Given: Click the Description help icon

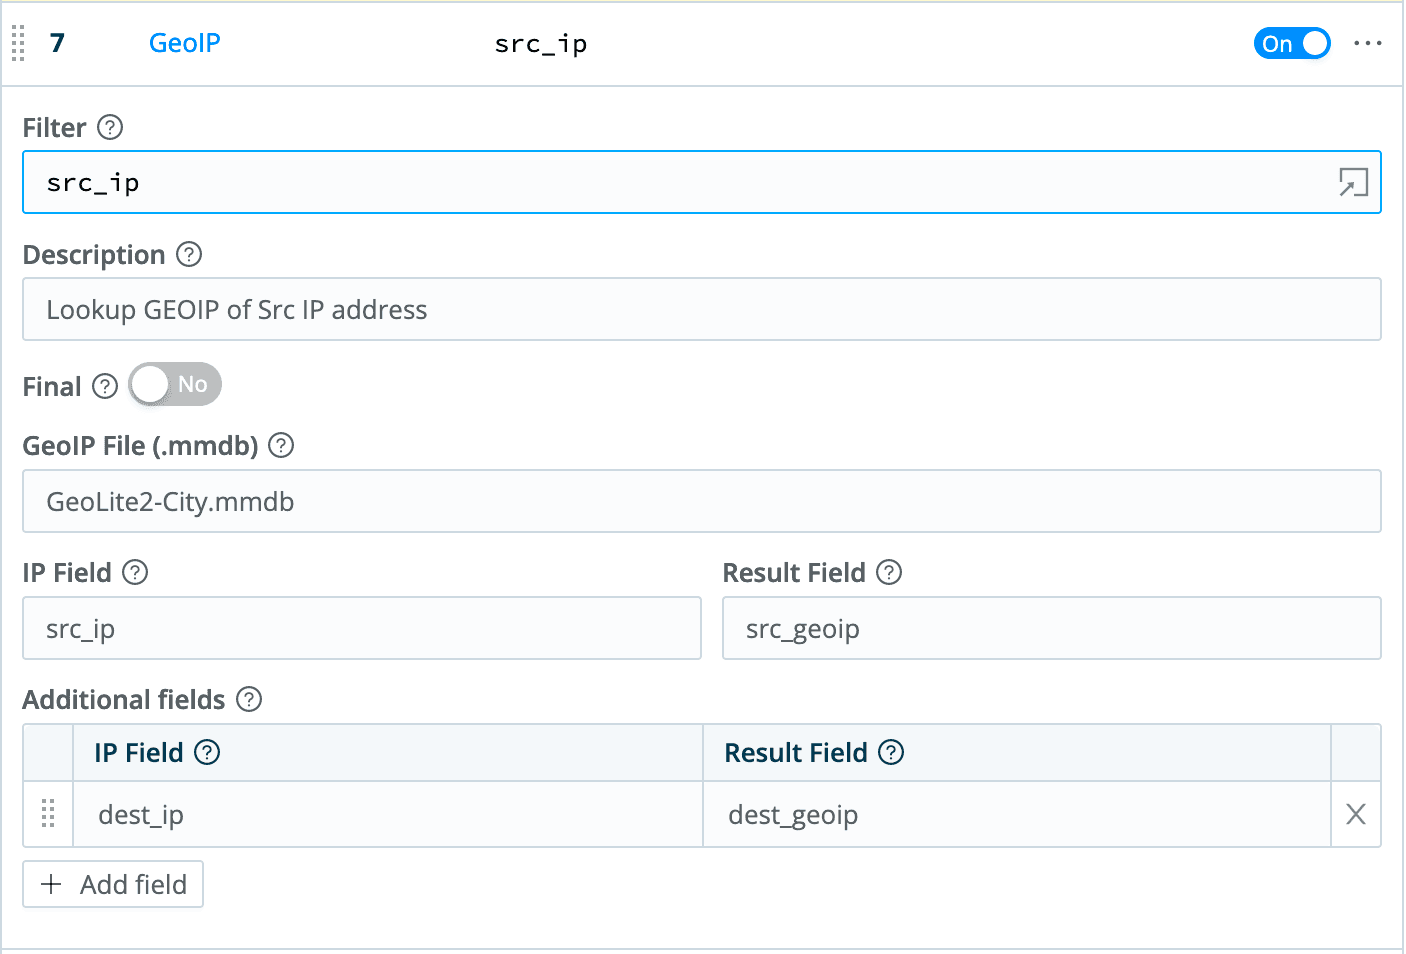Looking at the screenshot, I should click(189, 255).
